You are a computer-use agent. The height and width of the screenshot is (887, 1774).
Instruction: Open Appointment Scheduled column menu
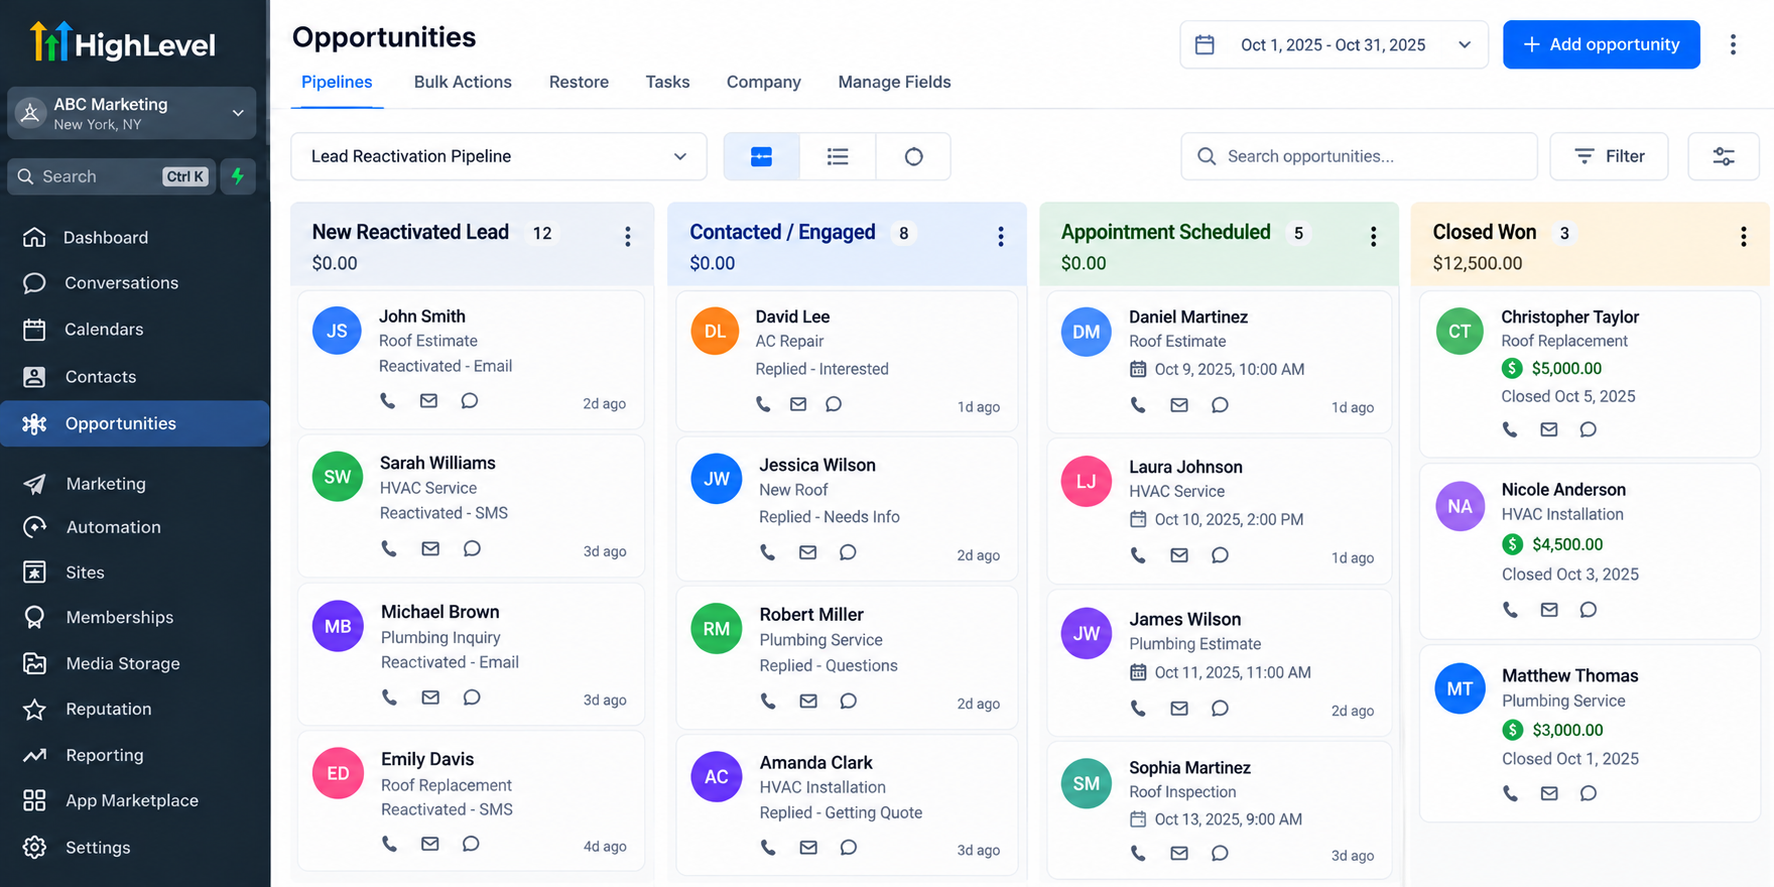tap(1373, 236)
